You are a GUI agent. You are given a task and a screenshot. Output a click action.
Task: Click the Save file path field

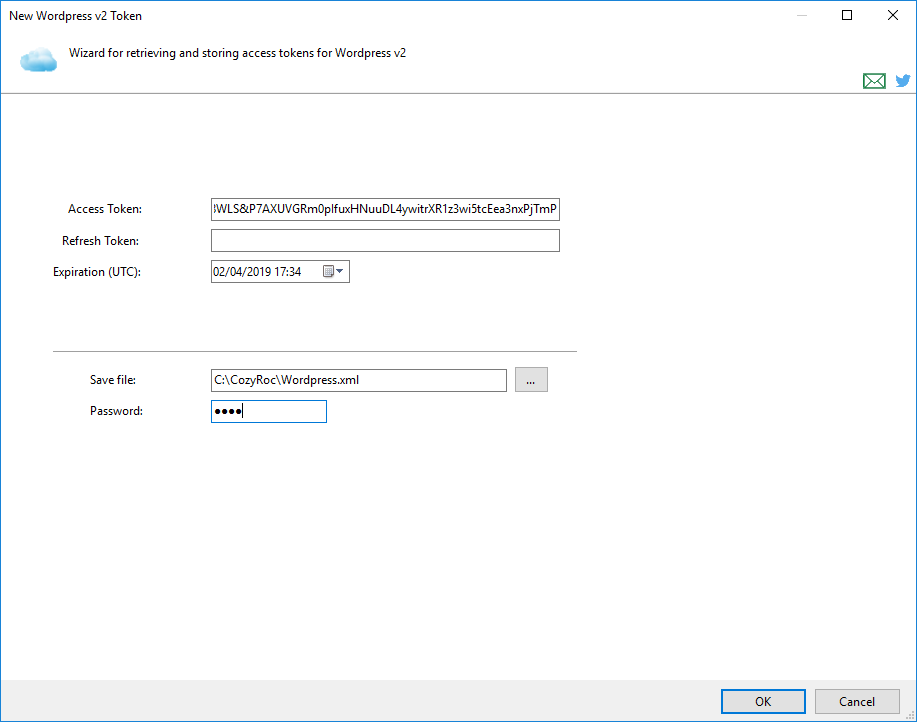(x=358, y=380)
